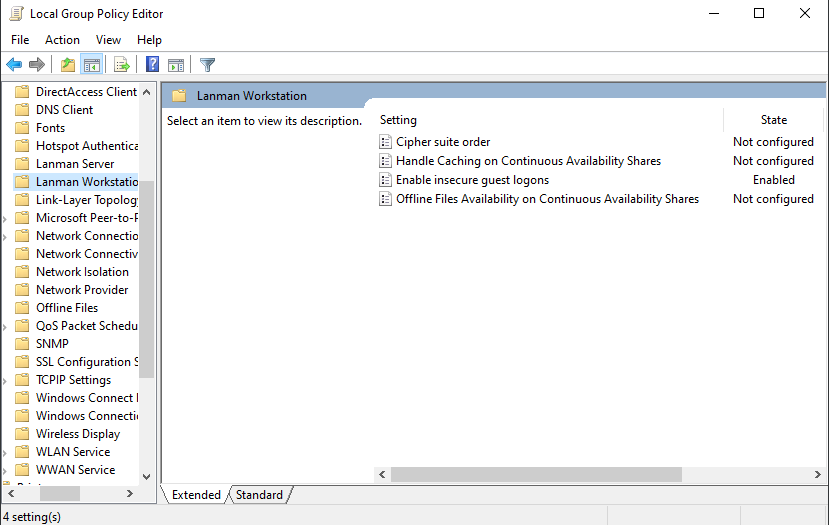Click the Enabled state value
Screen dimensions: 829x525
coord(773,180)
